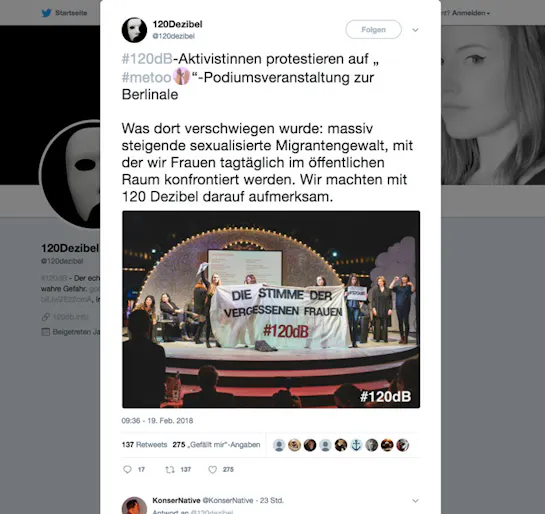Open the 120Dezibel mask profile avatar

[134, 30]
